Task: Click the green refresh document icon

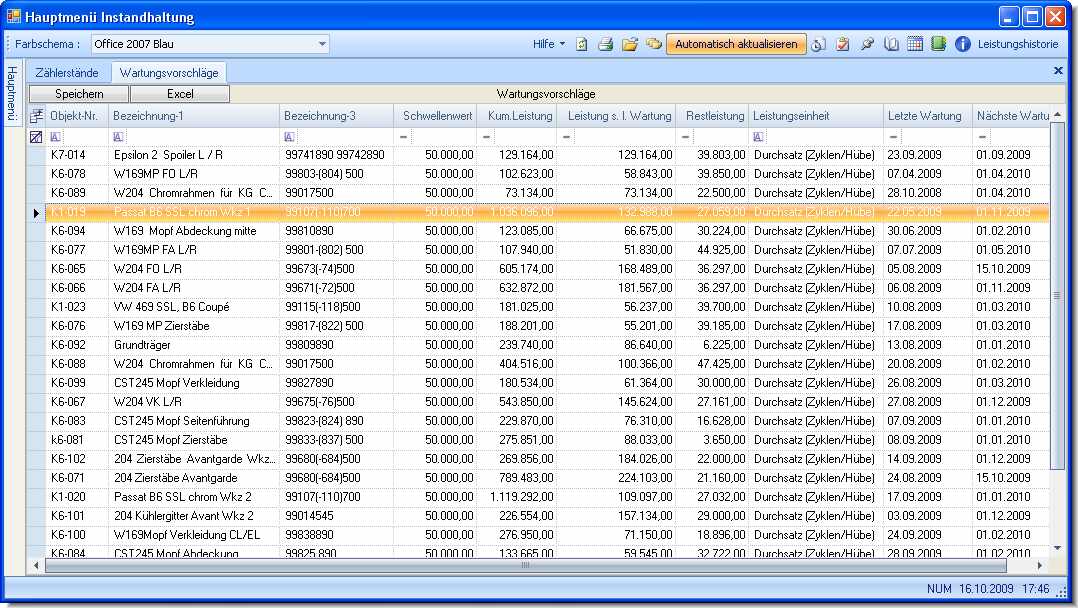Action: click(x=581, y=44)
